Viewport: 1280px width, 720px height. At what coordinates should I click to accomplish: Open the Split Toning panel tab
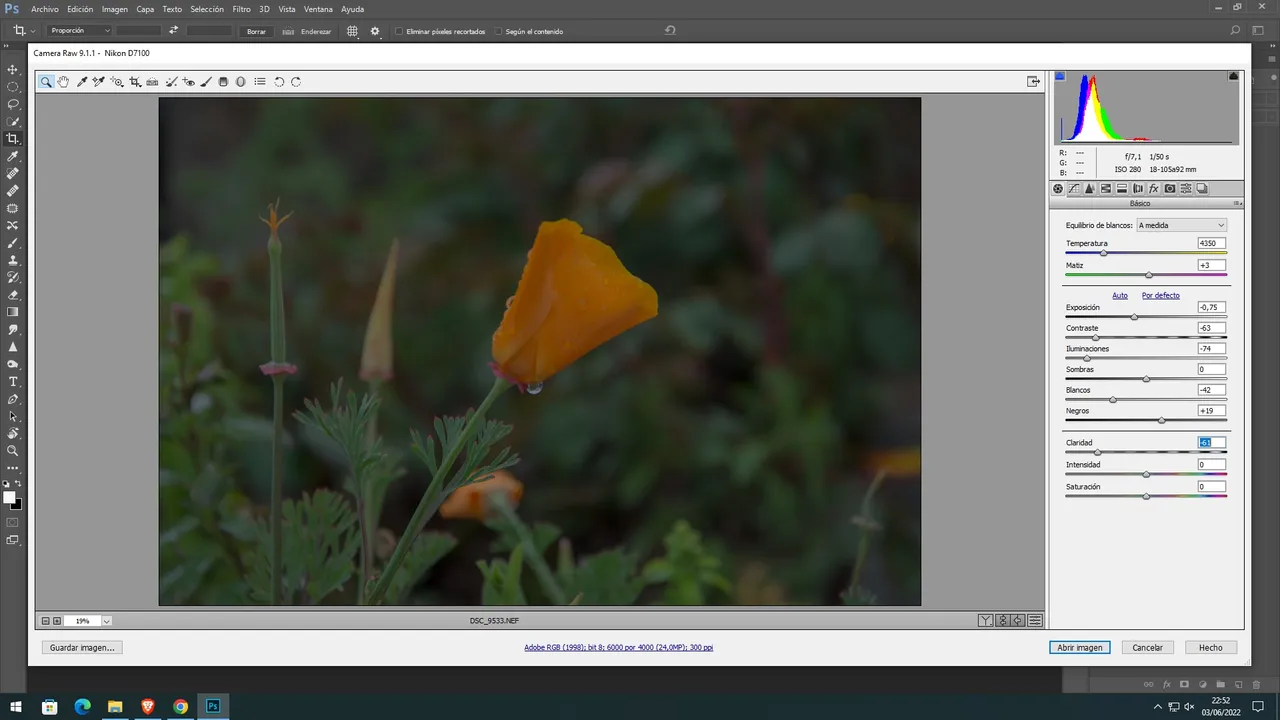point(1122,188)
